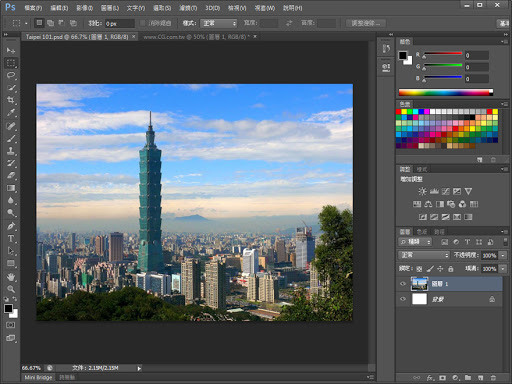The height and width of the screenshot is (384, 512).
Task: Close the Taipei 101.psd tab
Action: (134, 36)
